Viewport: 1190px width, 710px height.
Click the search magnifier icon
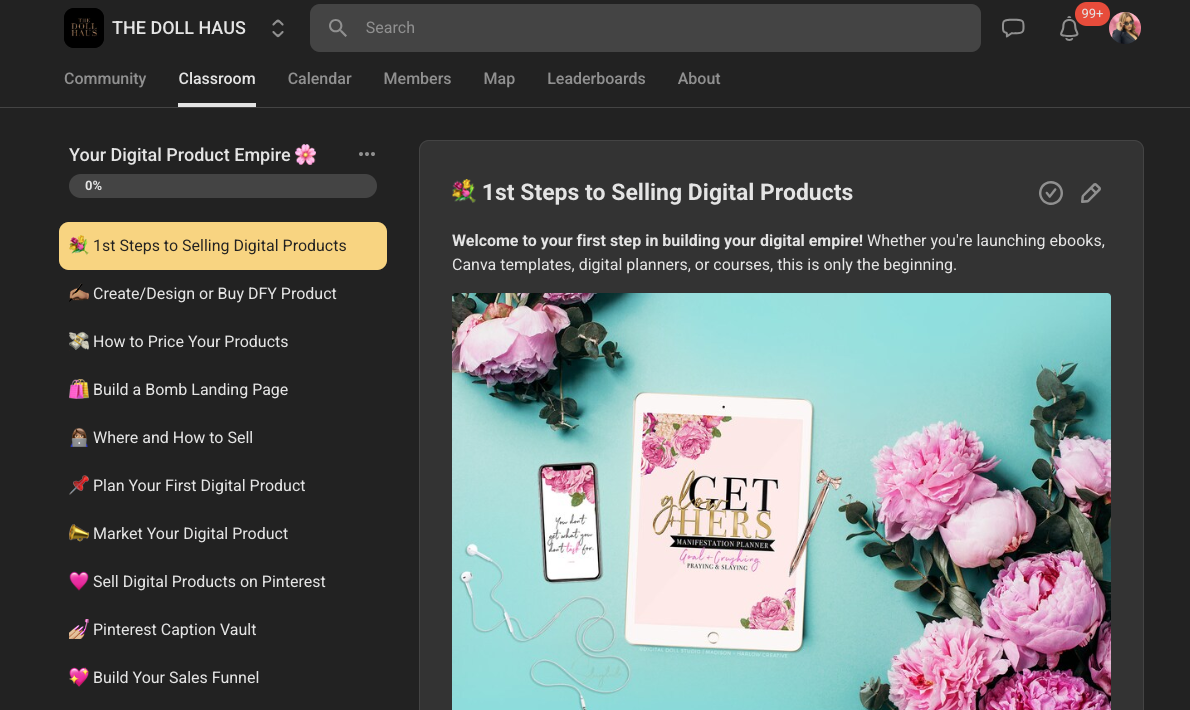(338, 28)
